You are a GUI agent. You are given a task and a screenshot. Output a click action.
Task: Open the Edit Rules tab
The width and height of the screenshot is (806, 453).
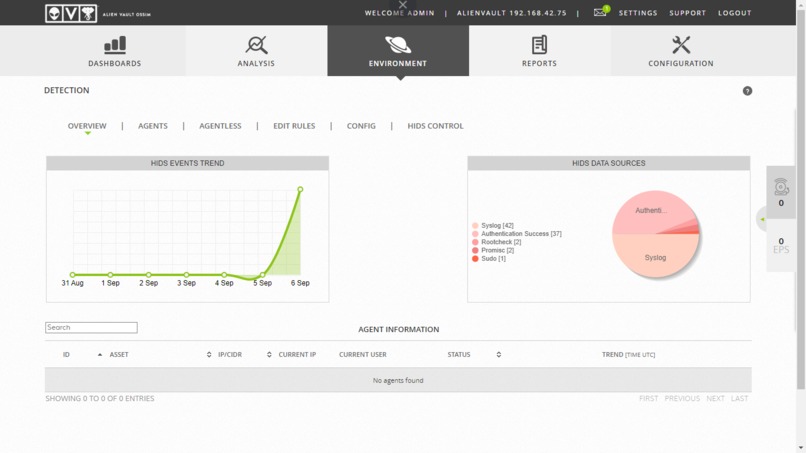point(294,126)
